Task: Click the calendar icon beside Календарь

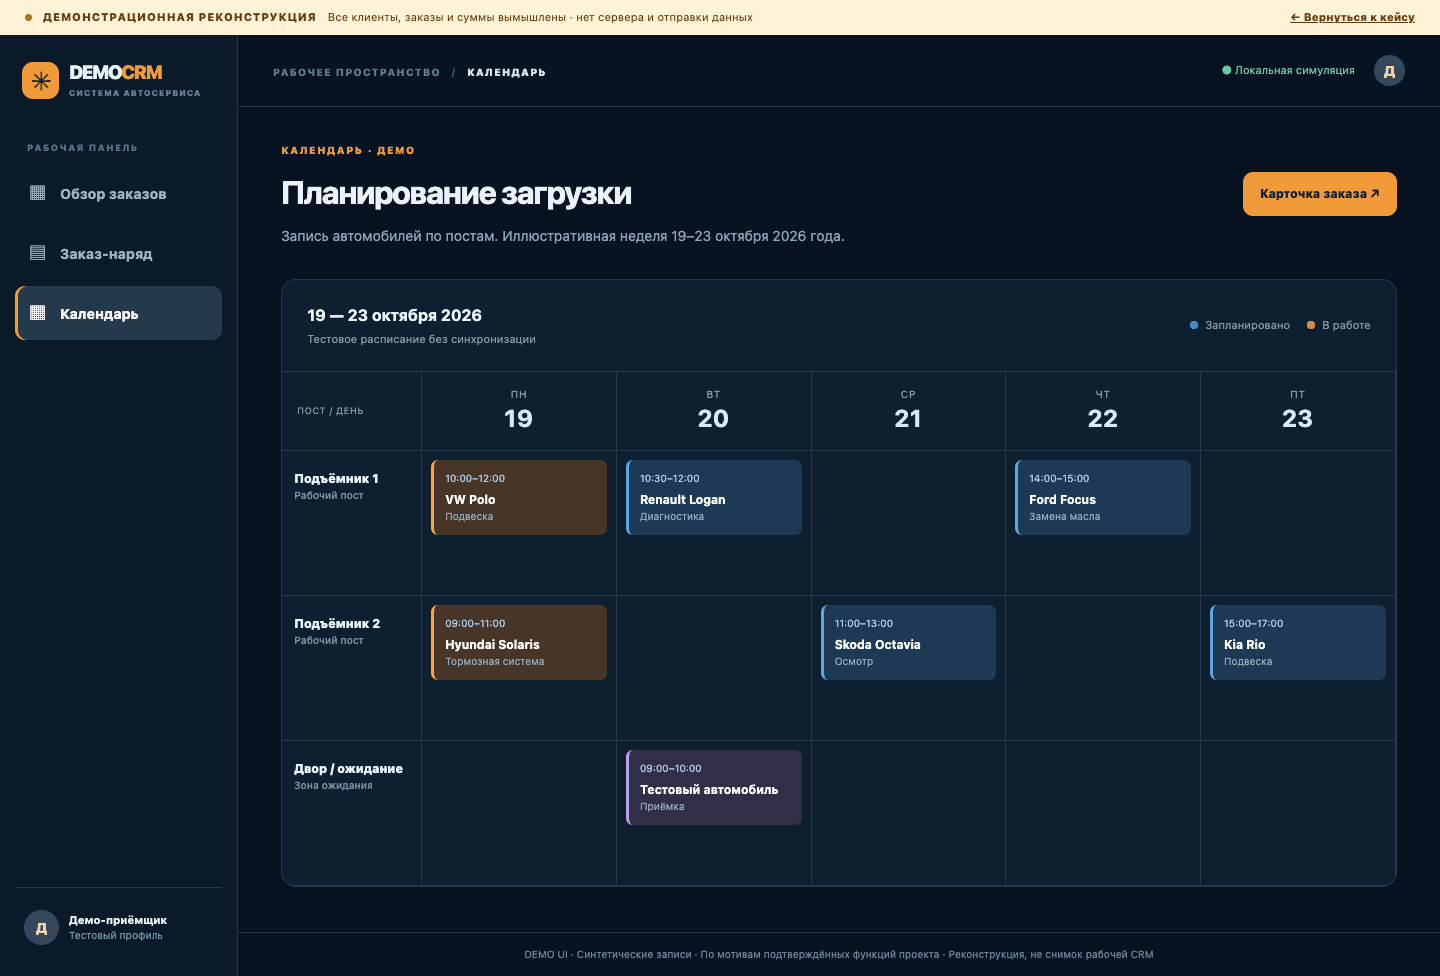Action: point(38,313)
